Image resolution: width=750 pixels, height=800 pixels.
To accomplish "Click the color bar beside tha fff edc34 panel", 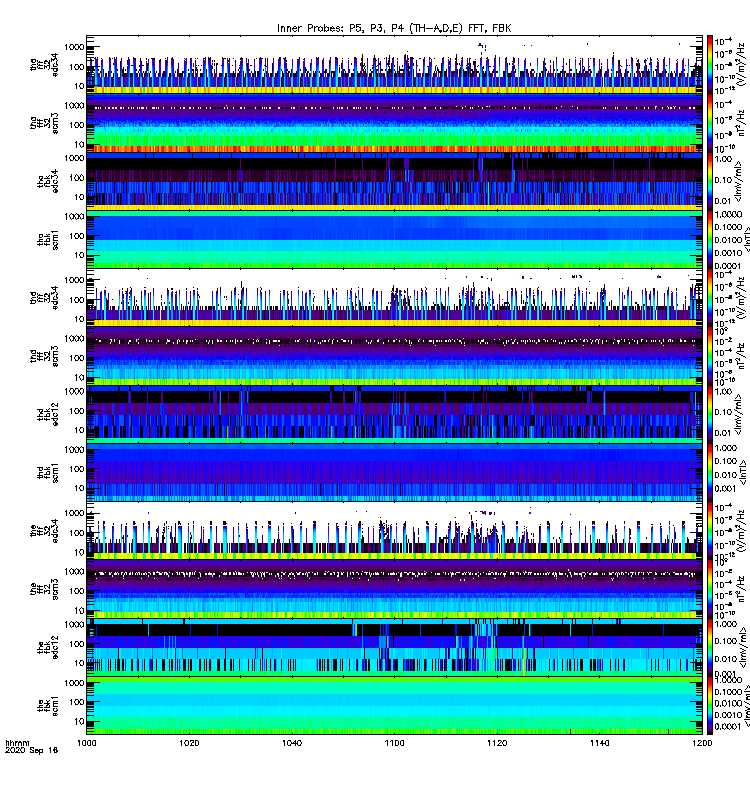I will point(710,65).
